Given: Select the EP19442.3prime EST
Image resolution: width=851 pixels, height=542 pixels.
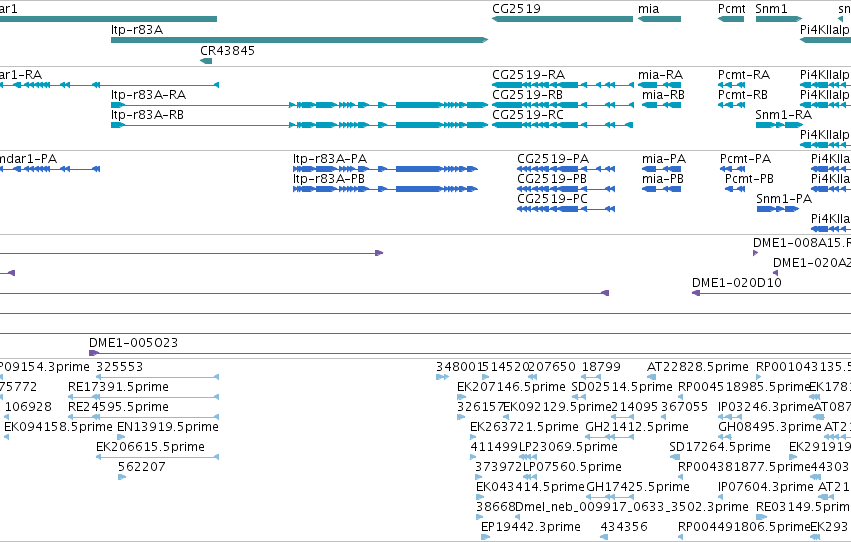Looking at the screenshot, I should (x=485, y=537).
